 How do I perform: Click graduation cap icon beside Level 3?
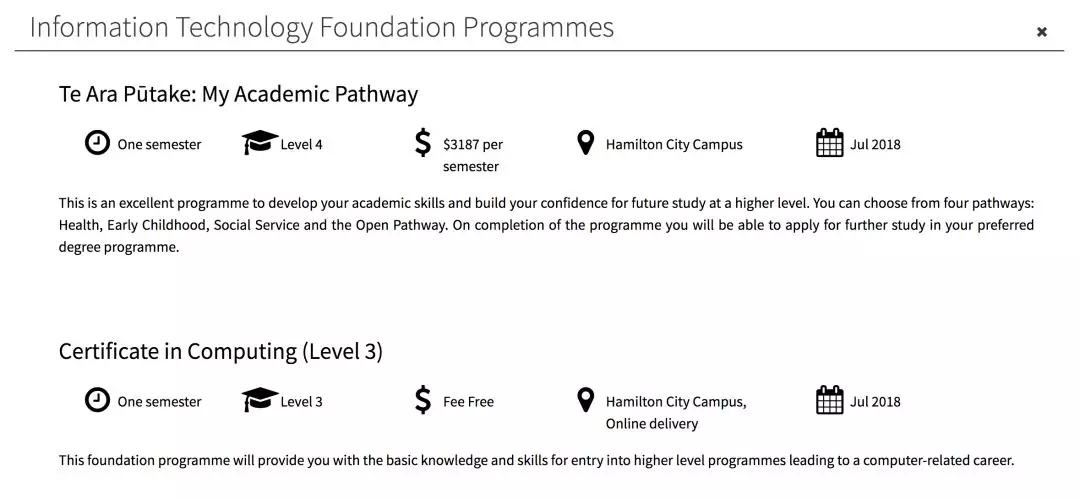(x=260, y=400)
